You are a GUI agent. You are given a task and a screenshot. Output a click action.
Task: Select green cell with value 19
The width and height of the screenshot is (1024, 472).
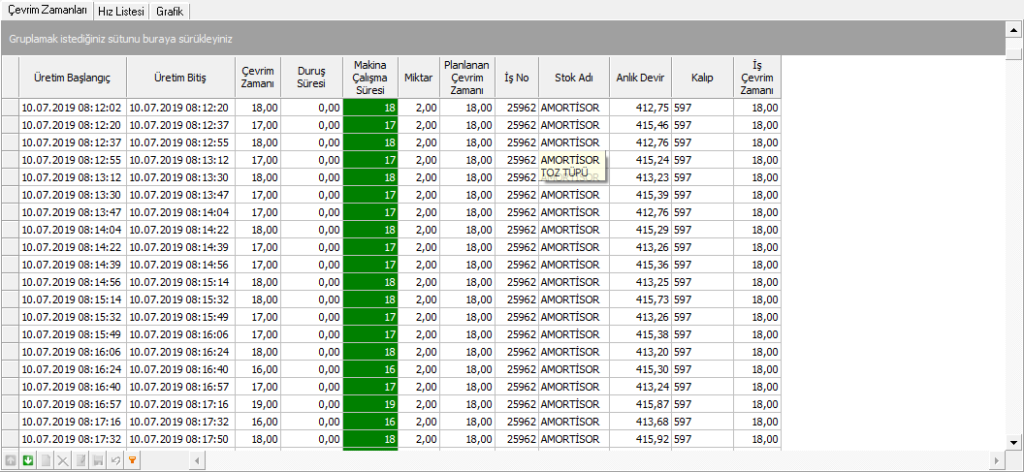tap(370, 403)
